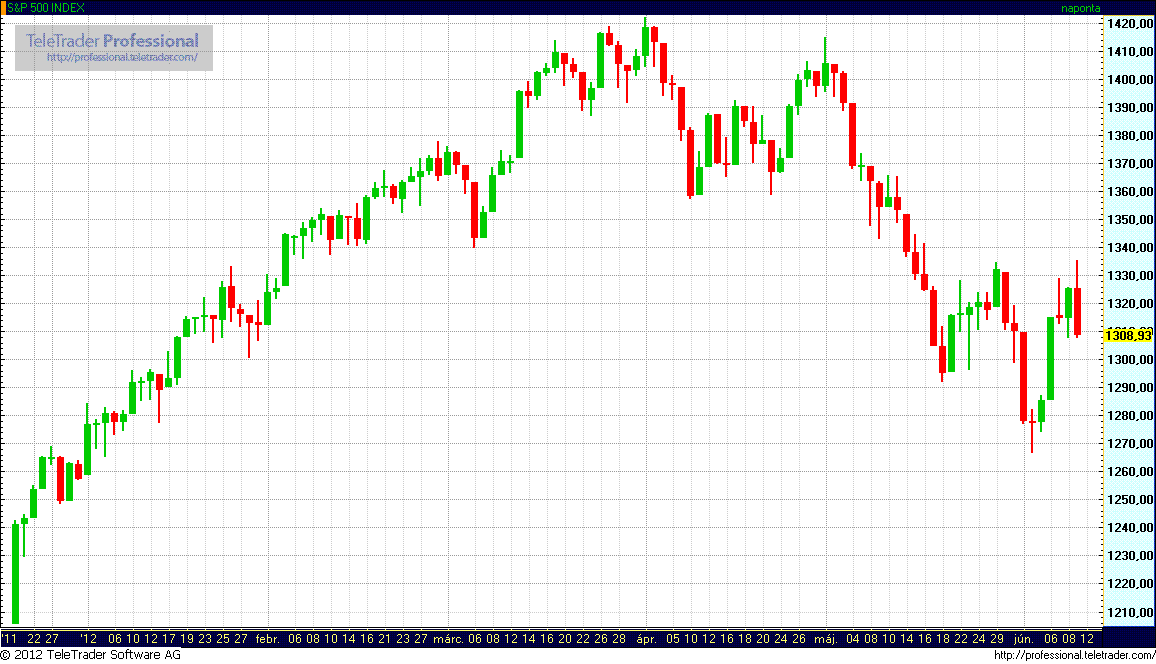Select the 1340,00 price axis label
Image resolution: width=1156 pixels, height=664 pixels.
coord(1129,248)
